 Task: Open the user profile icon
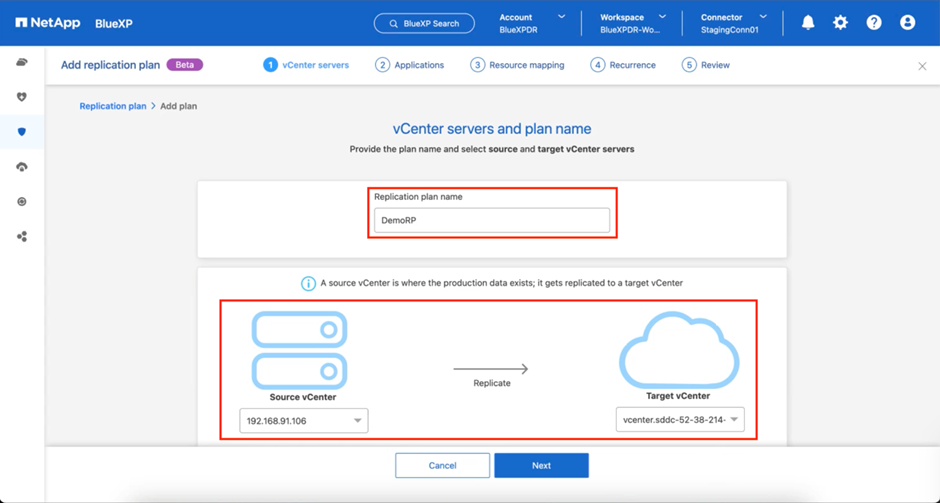tap(907, 23)
